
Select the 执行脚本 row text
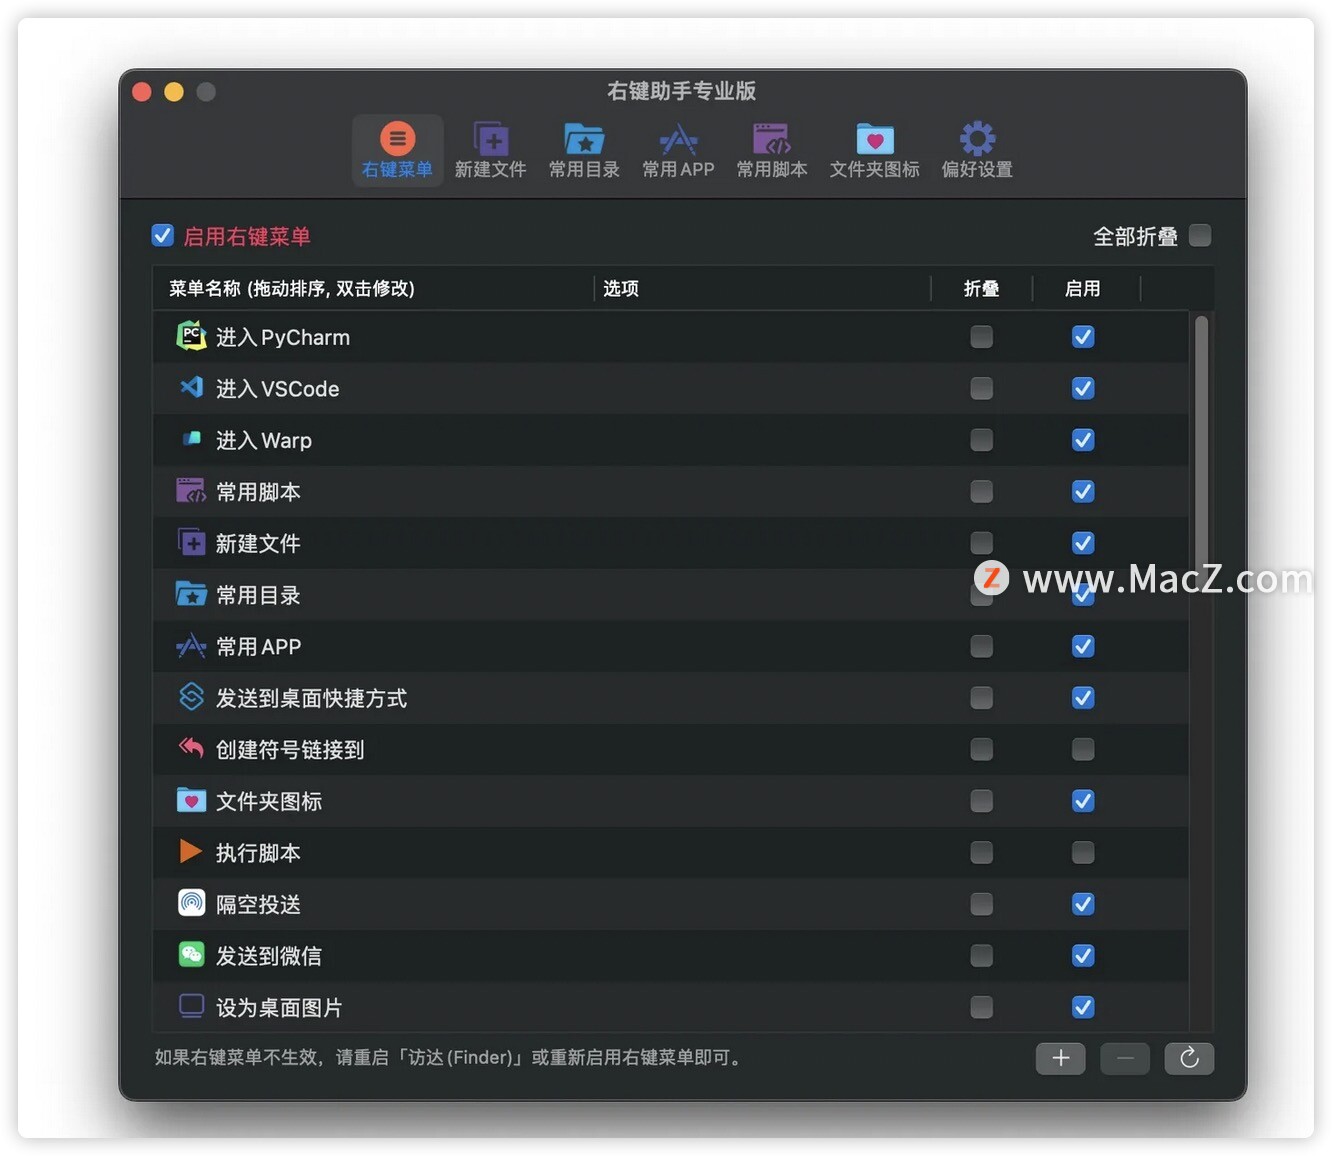click(258, 853)
